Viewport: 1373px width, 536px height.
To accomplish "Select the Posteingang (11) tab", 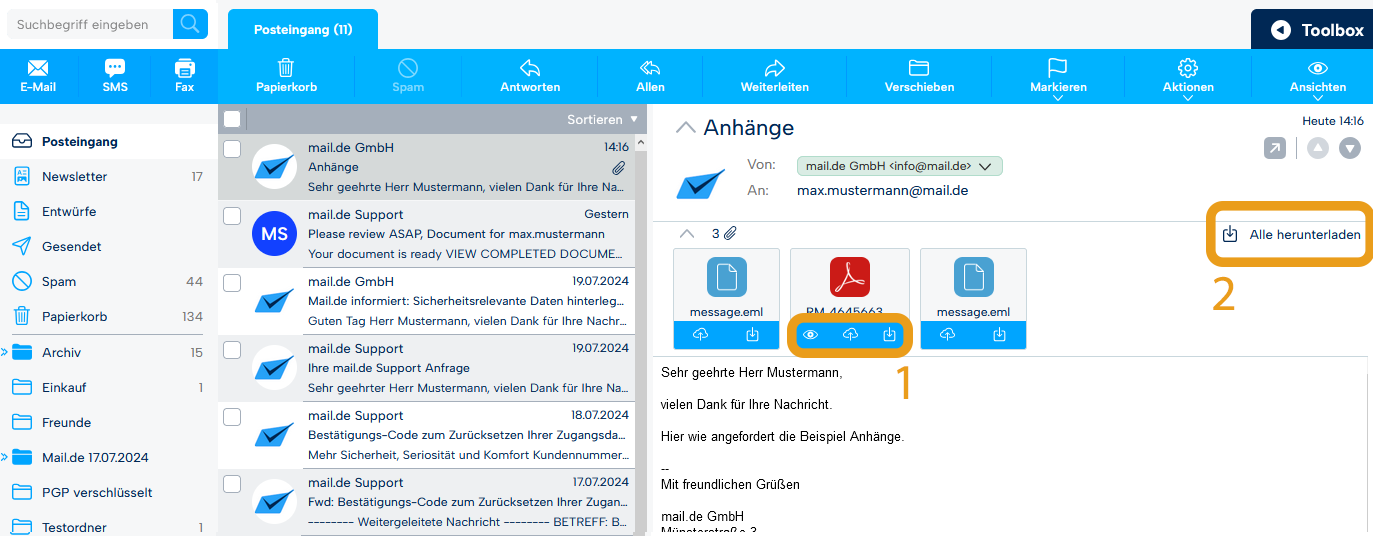I will click(303, 30).
